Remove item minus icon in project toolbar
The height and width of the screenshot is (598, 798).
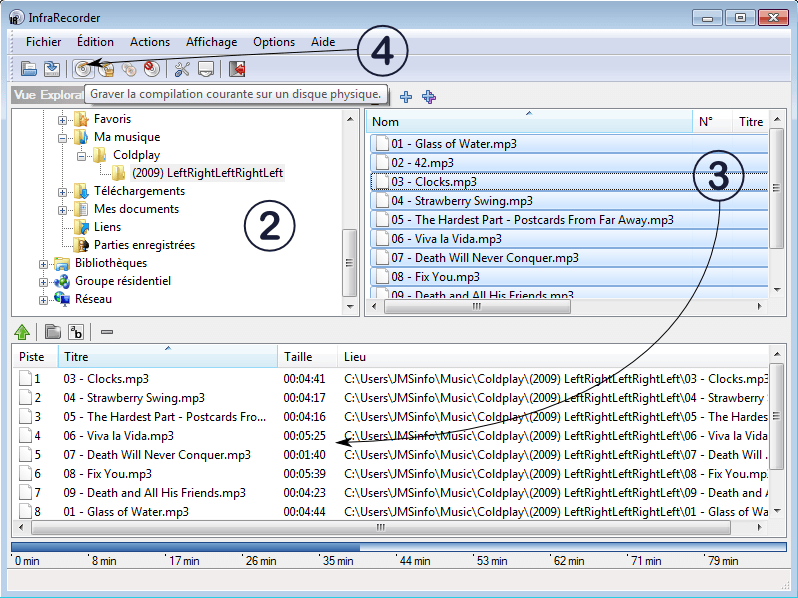[x=107, y=332]
